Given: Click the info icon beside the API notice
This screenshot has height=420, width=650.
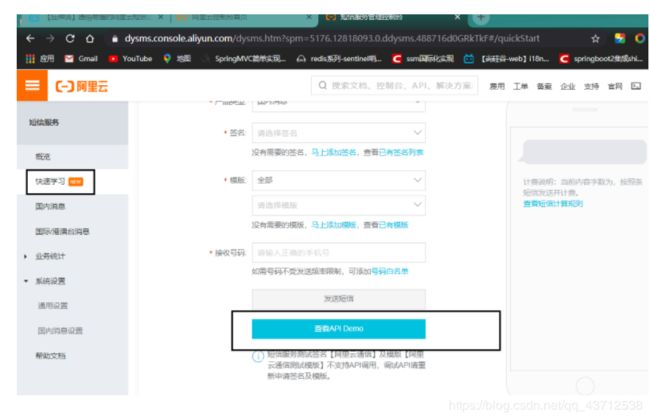Looking at the screenshot, I should pos(258,357).
